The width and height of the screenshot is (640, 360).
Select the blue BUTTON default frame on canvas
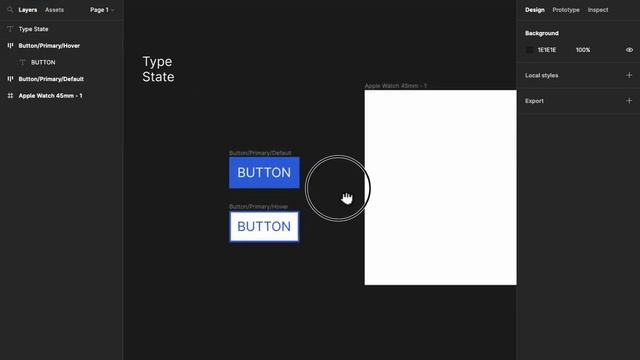(x=264, y=173)
